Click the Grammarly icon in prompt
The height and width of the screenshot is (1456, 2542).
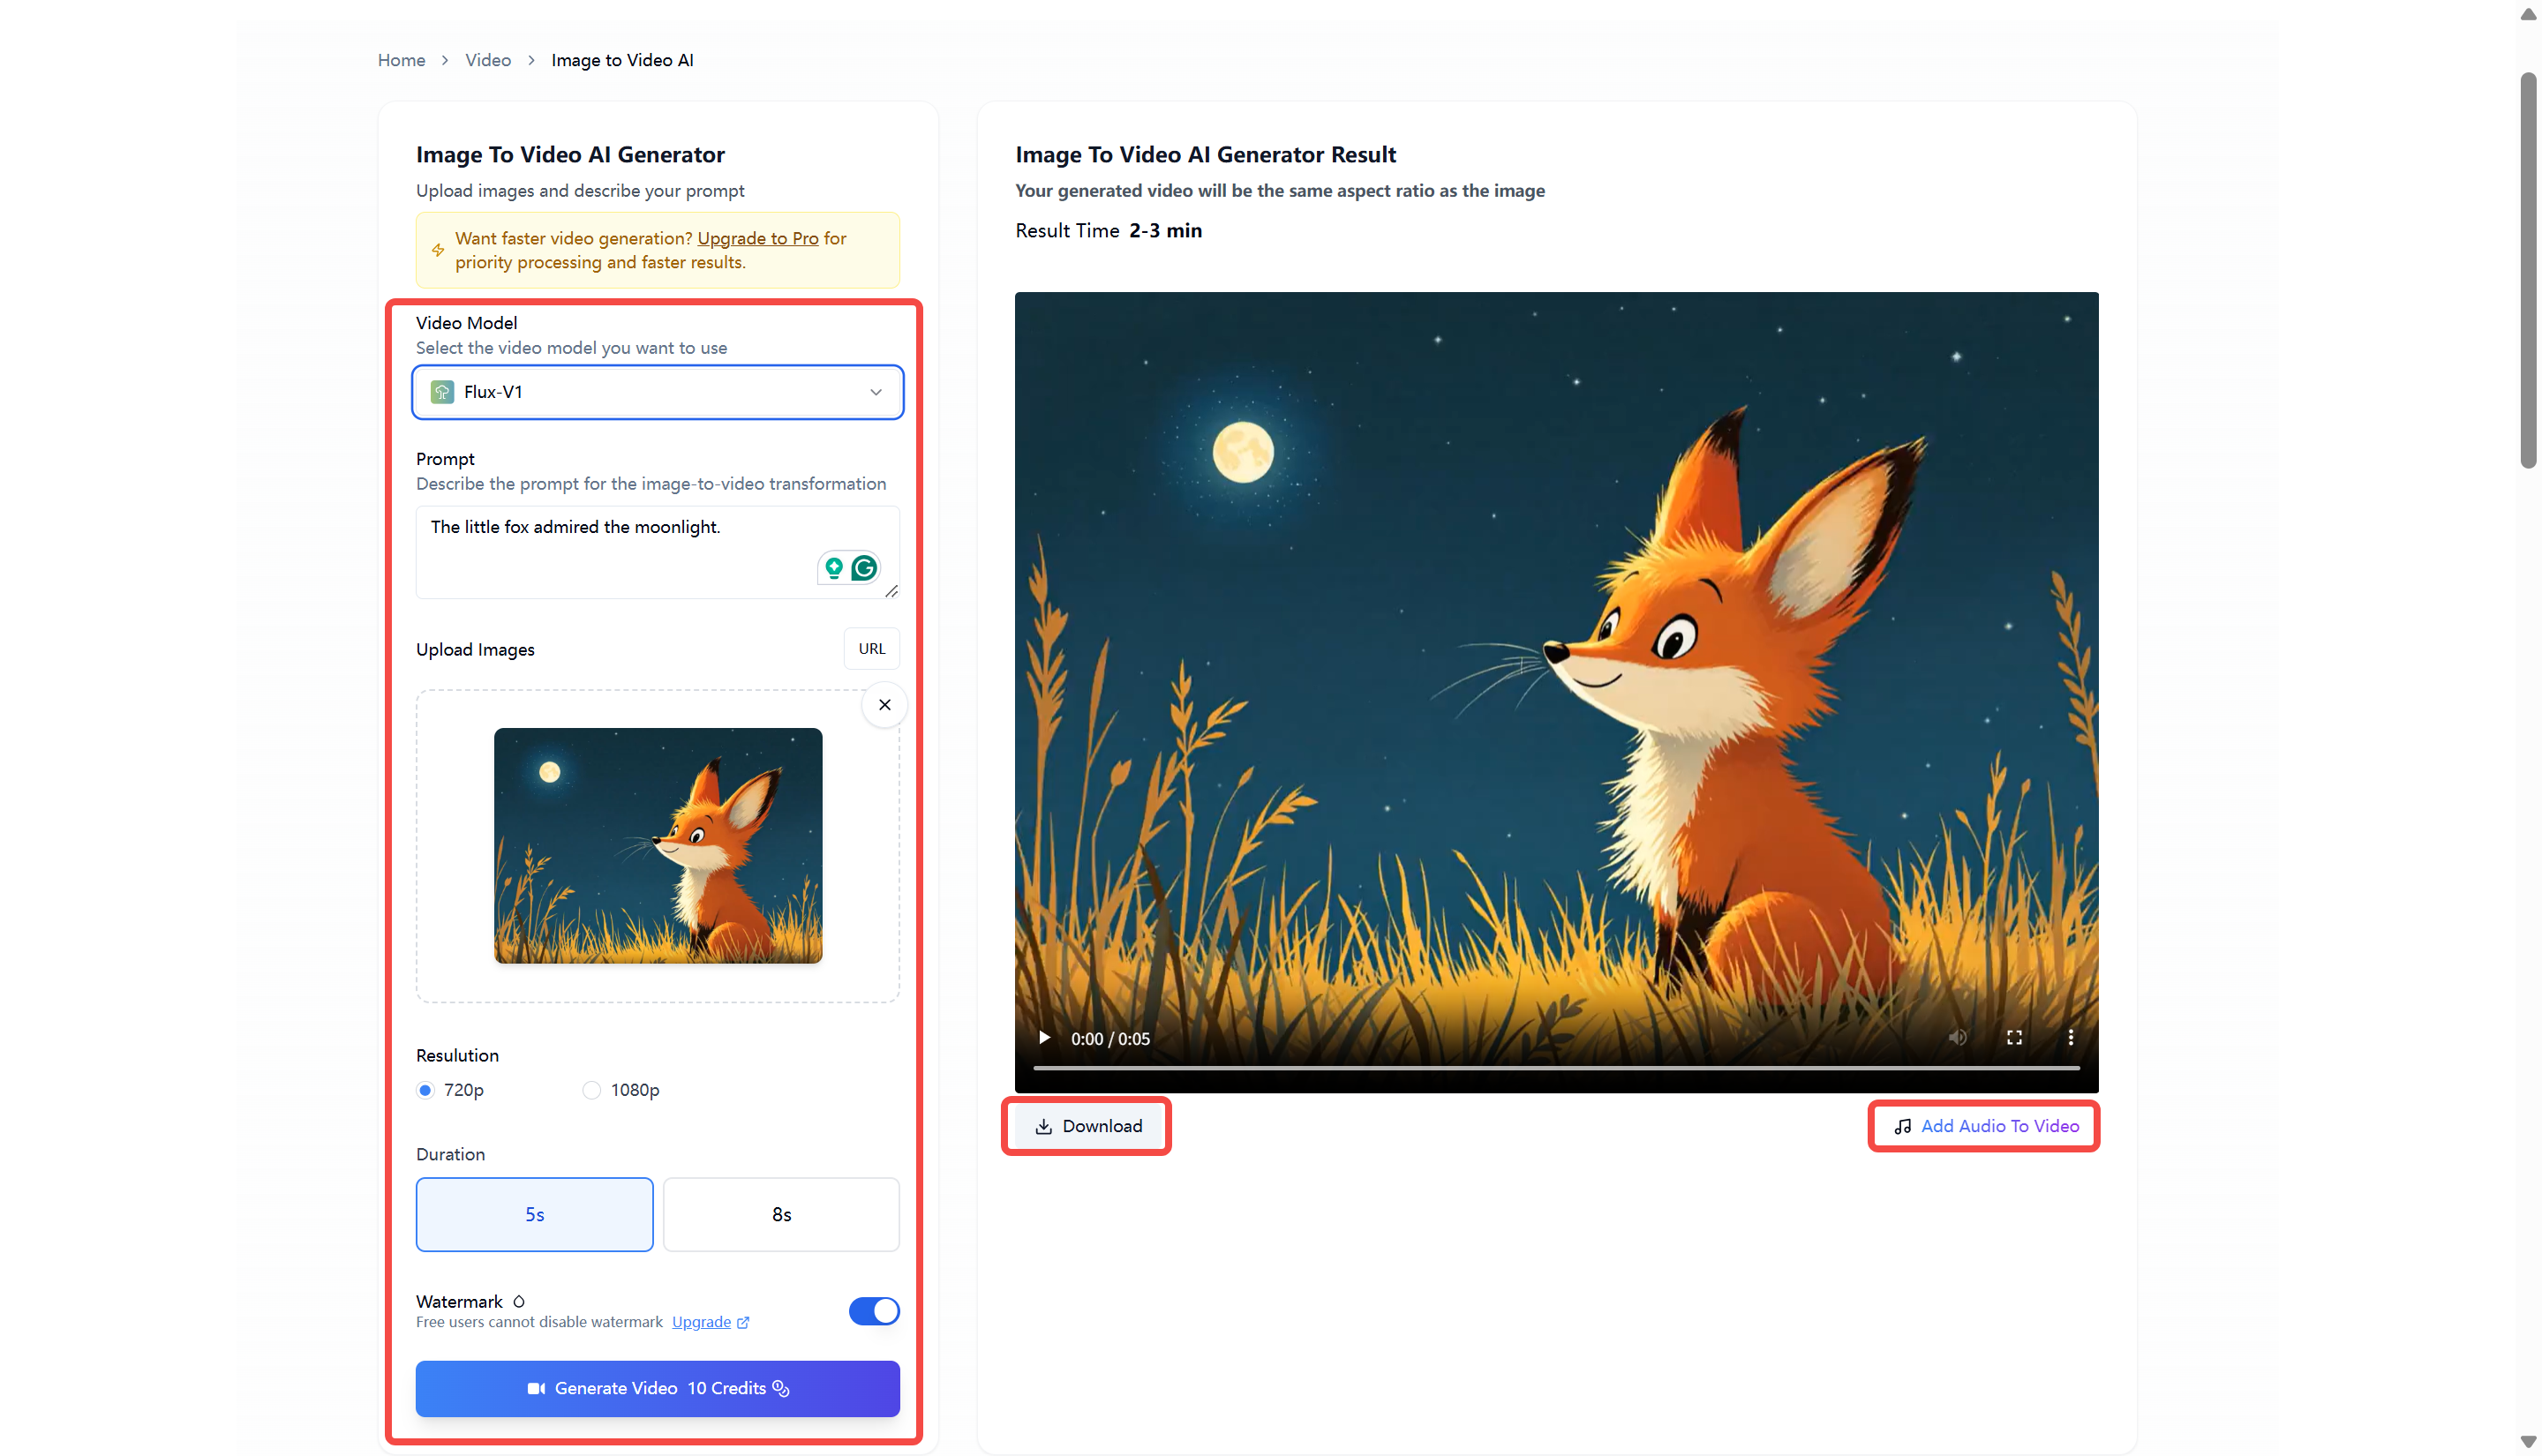[864, 568]
